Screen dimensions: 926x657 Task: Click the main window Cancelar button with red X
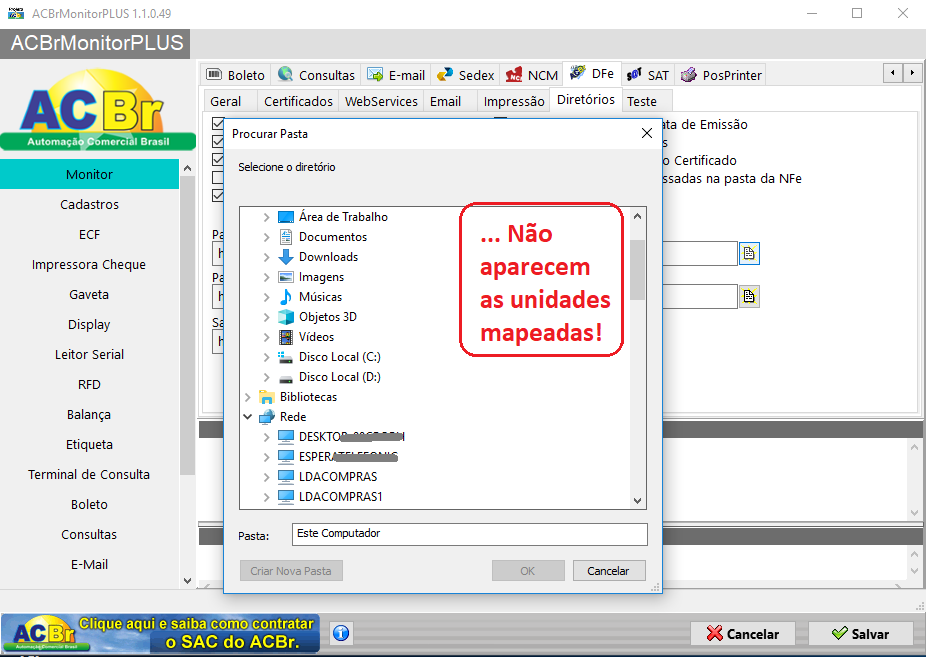pyautogui.click(x=743, y=634)
